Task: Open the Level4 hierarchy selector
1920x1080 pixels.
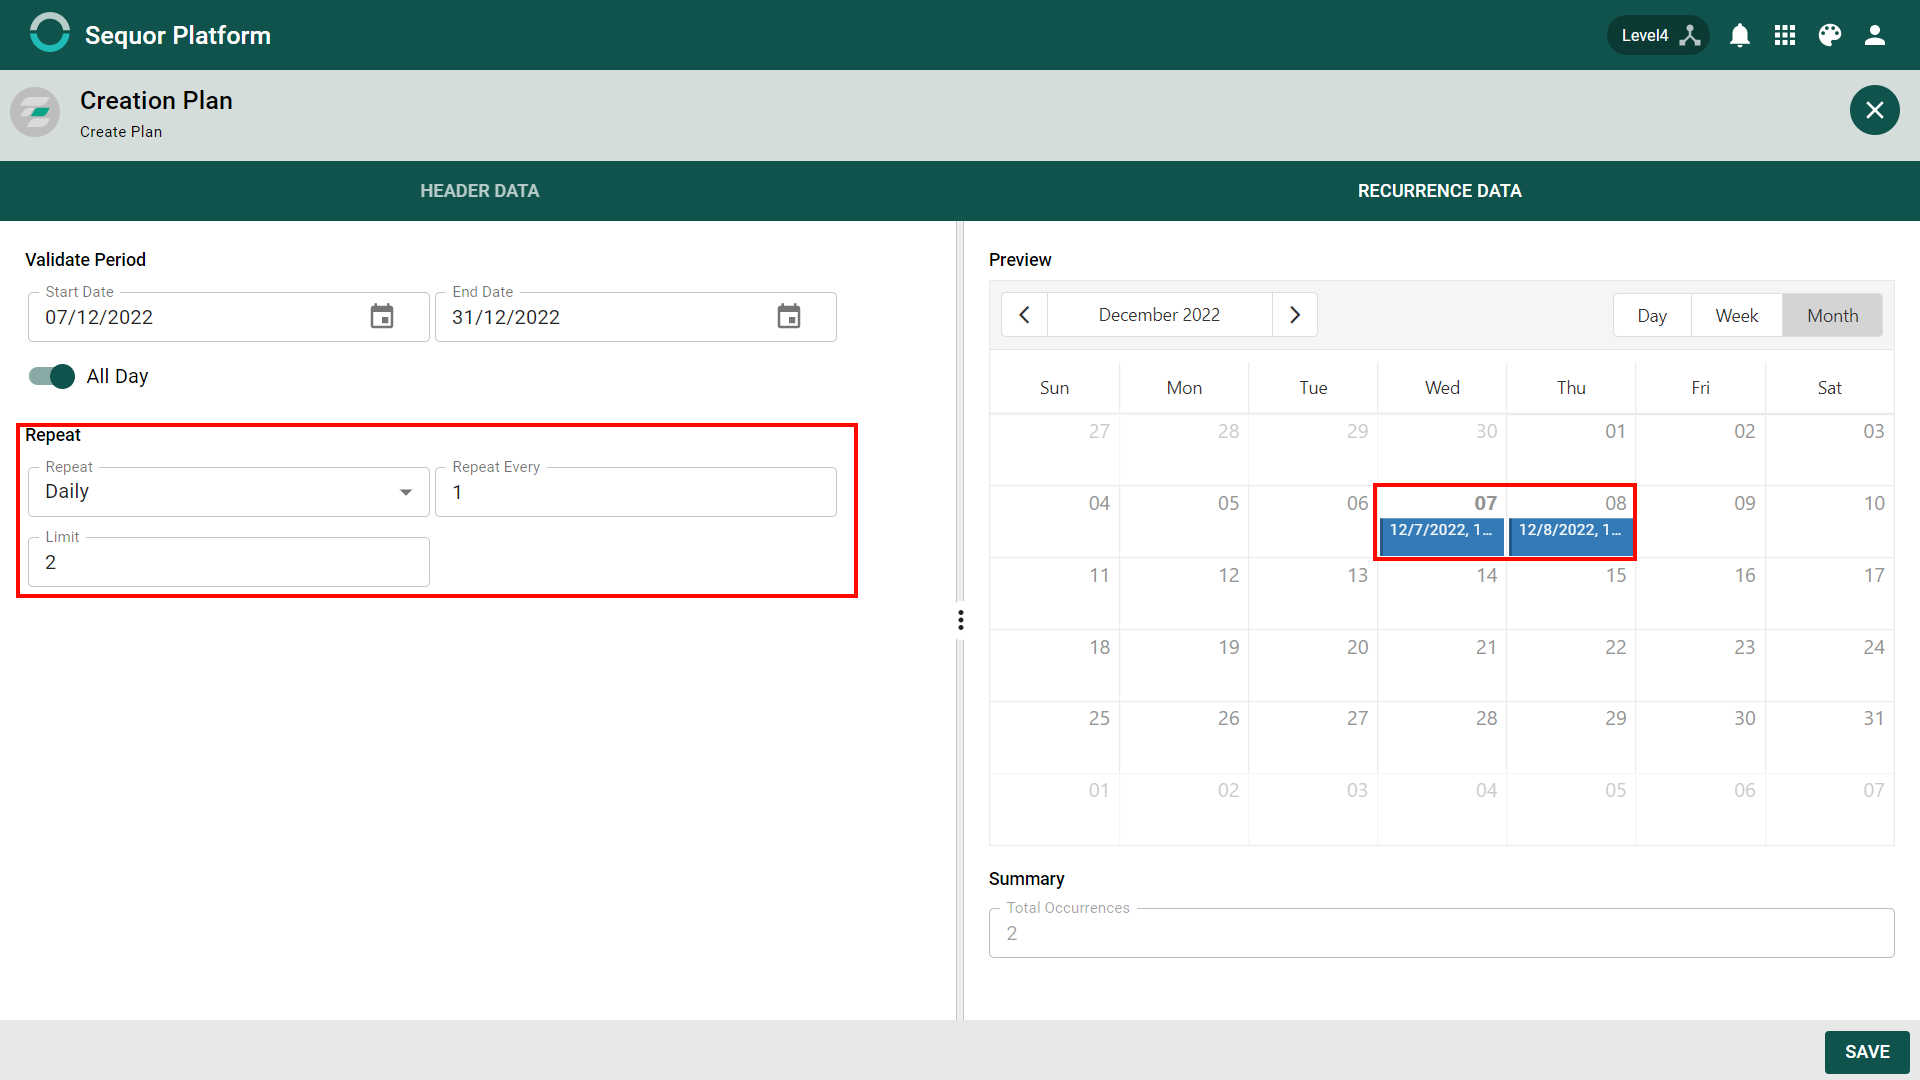Action: point(1659,35)
